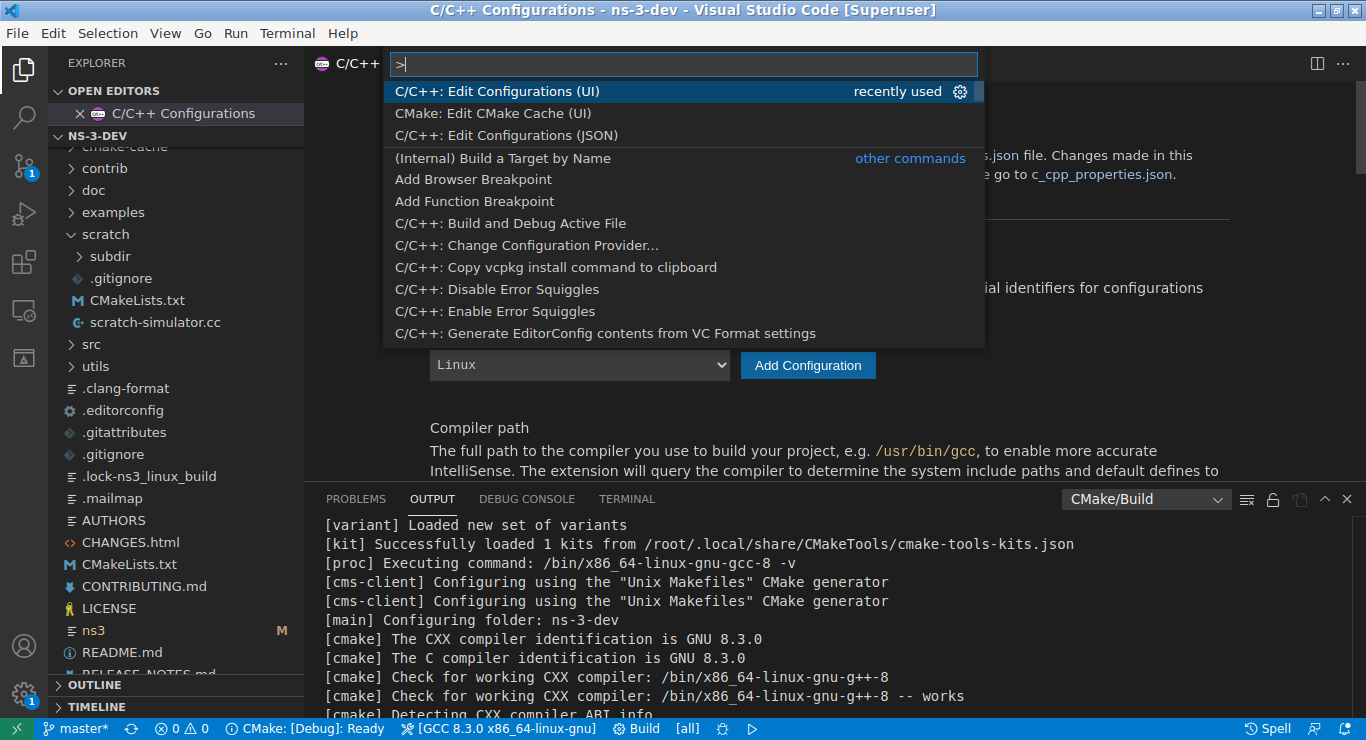Open editor more actions ellipsis
Viewport: 1366px width, 740px height.
[x=1345, y=63]
